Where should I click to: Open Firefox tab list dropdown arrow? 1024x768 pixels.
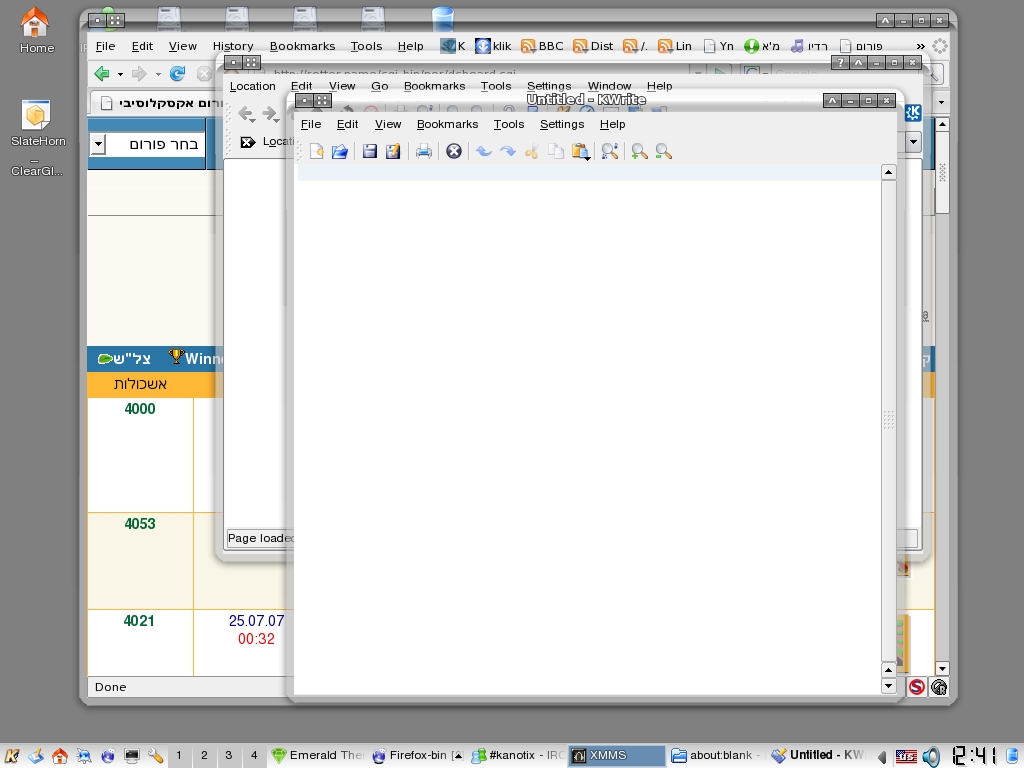tap(941, 103)
